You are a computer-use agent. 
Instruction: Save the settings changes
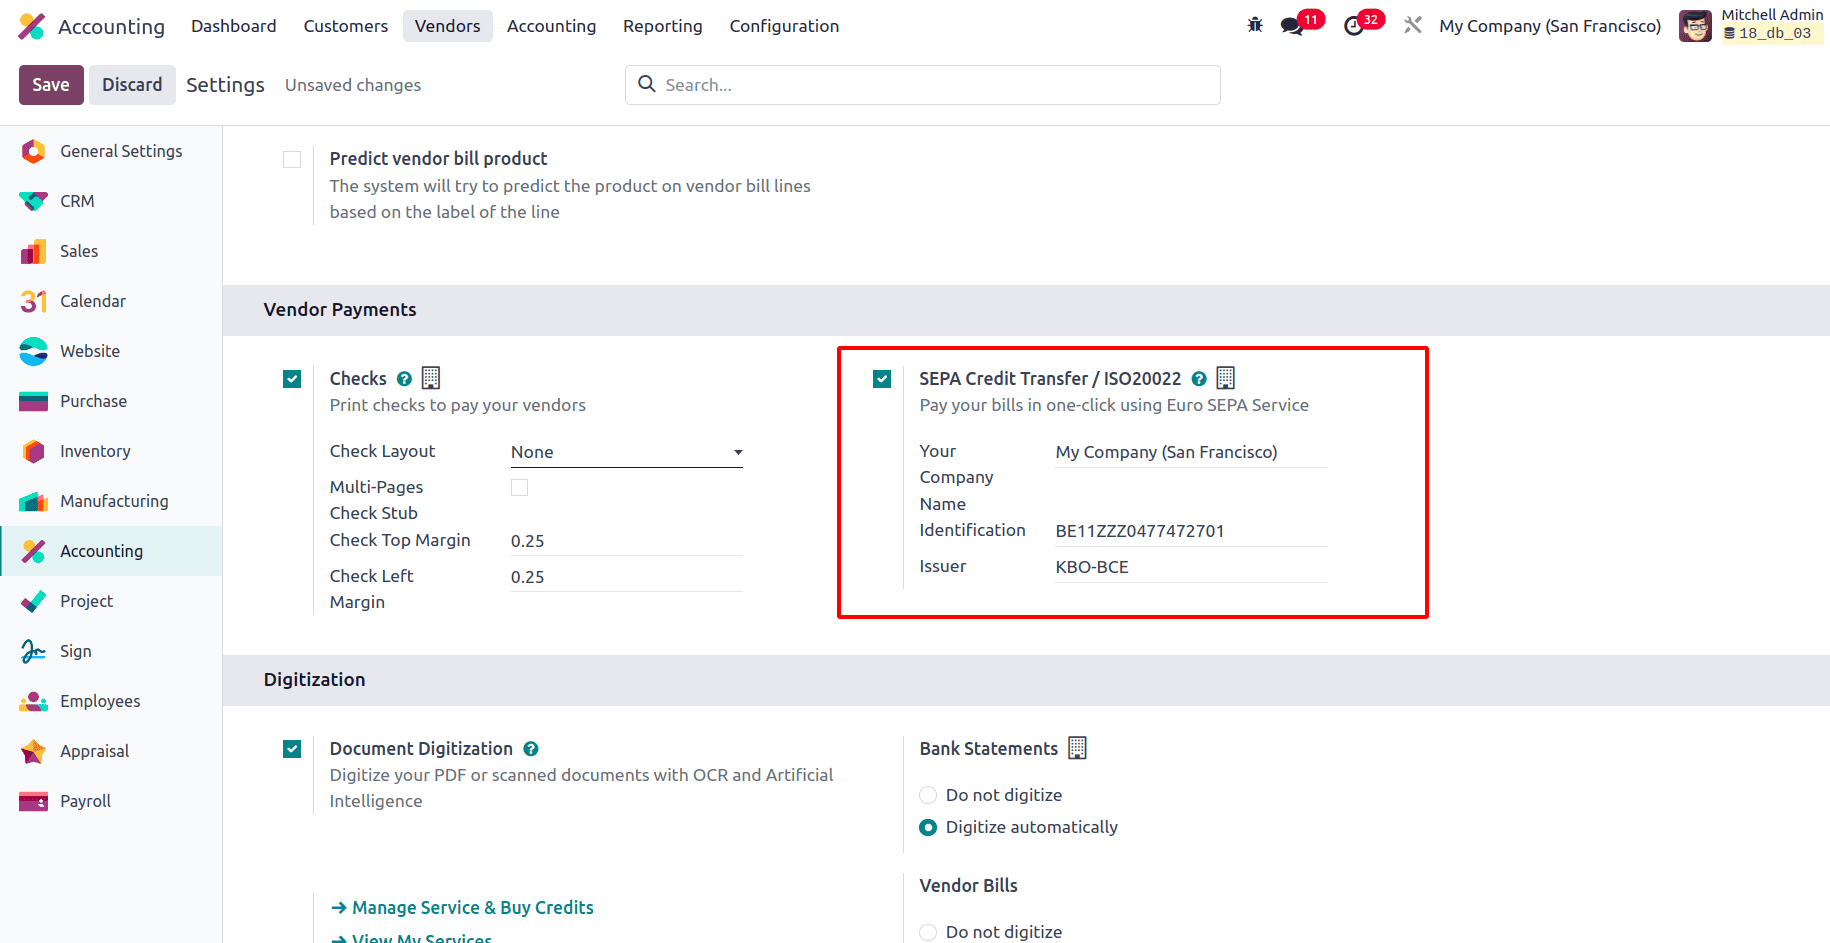click(51, 85)
